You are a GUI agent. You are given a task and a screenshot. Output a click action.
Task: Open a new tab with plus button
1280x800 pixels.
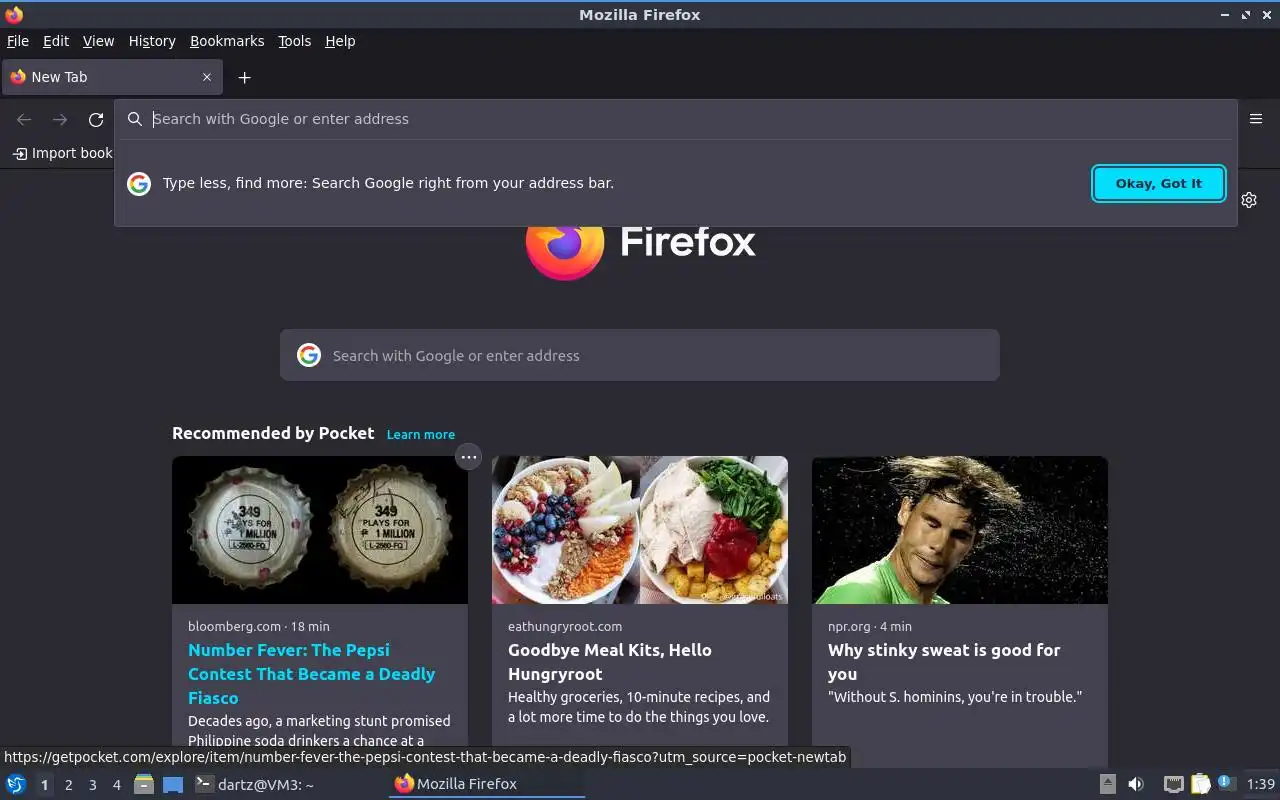coord(244,77)
